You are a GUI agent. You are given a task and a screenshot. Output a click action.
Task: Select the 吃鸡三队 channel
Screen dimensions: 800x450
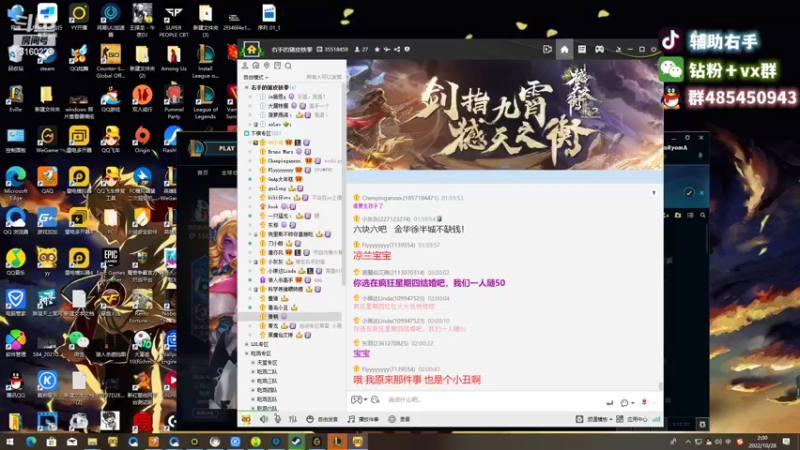[x=267, y=381]
